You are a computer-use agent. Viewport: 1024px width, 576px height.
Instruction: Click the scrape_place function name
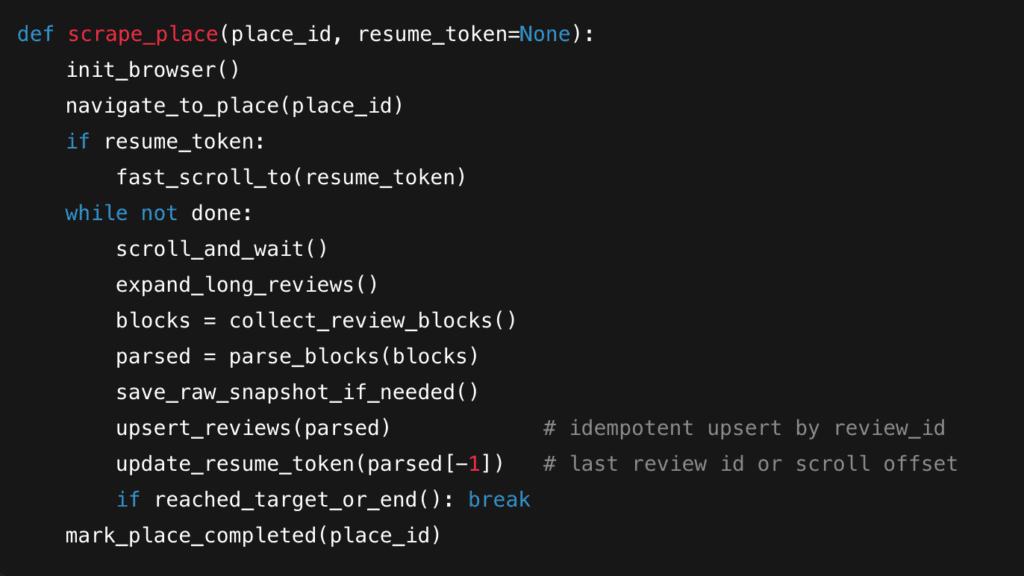click(x=142, y=34)
